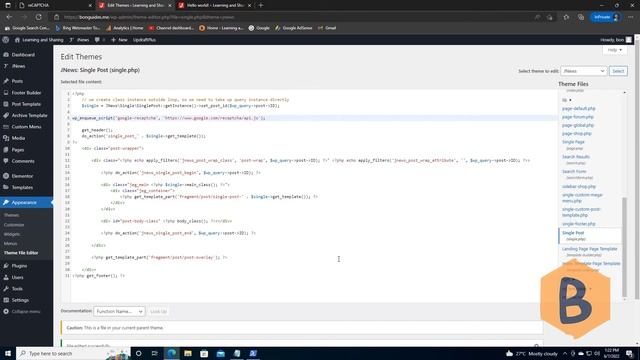Open JNews item in admin bar
640x360 pixels.
(x=80, y=40)
